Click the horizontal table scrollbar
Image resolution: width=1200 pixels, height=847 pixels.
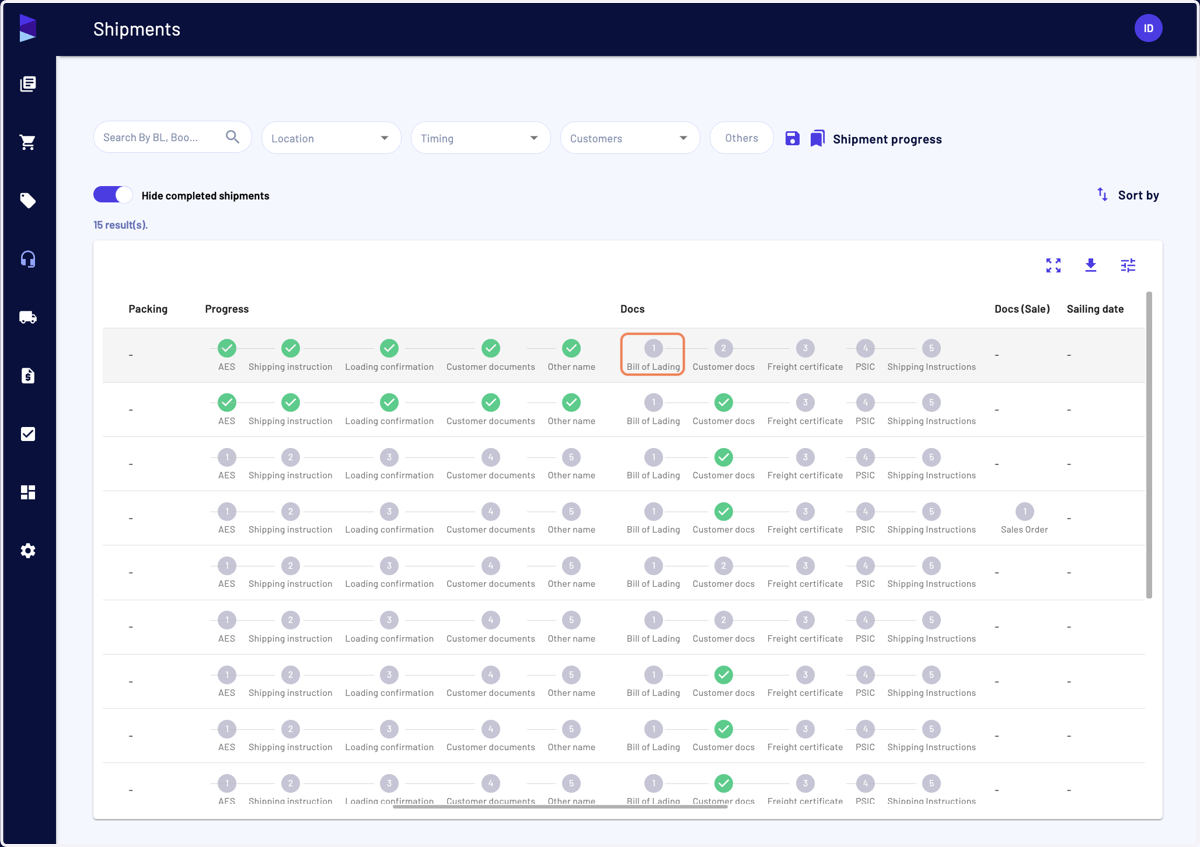point(560,805)
